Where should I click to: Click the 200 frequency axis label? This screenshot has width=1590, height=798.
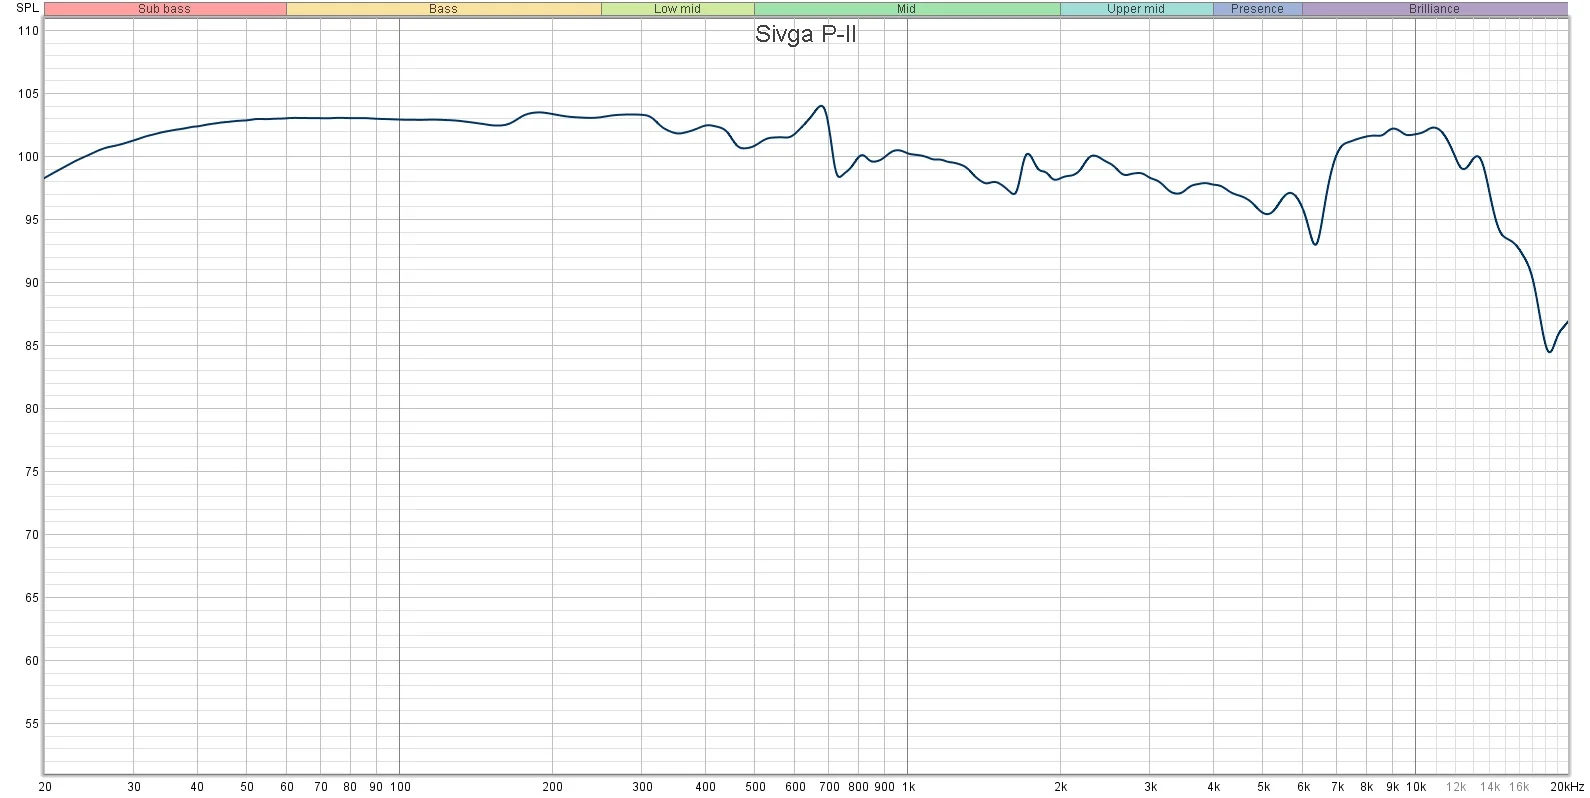pos(552,787)
